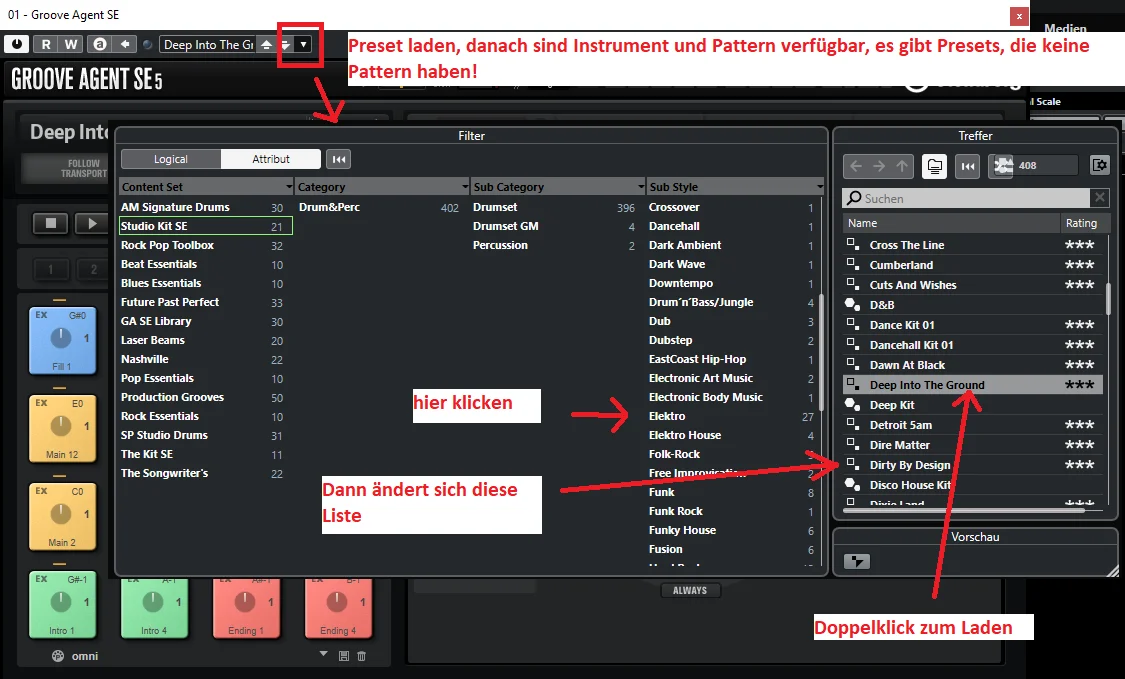Switch to the Logical filter tab
The height and width of the screenshot is (679, 1125).
[x=171, y=159]
